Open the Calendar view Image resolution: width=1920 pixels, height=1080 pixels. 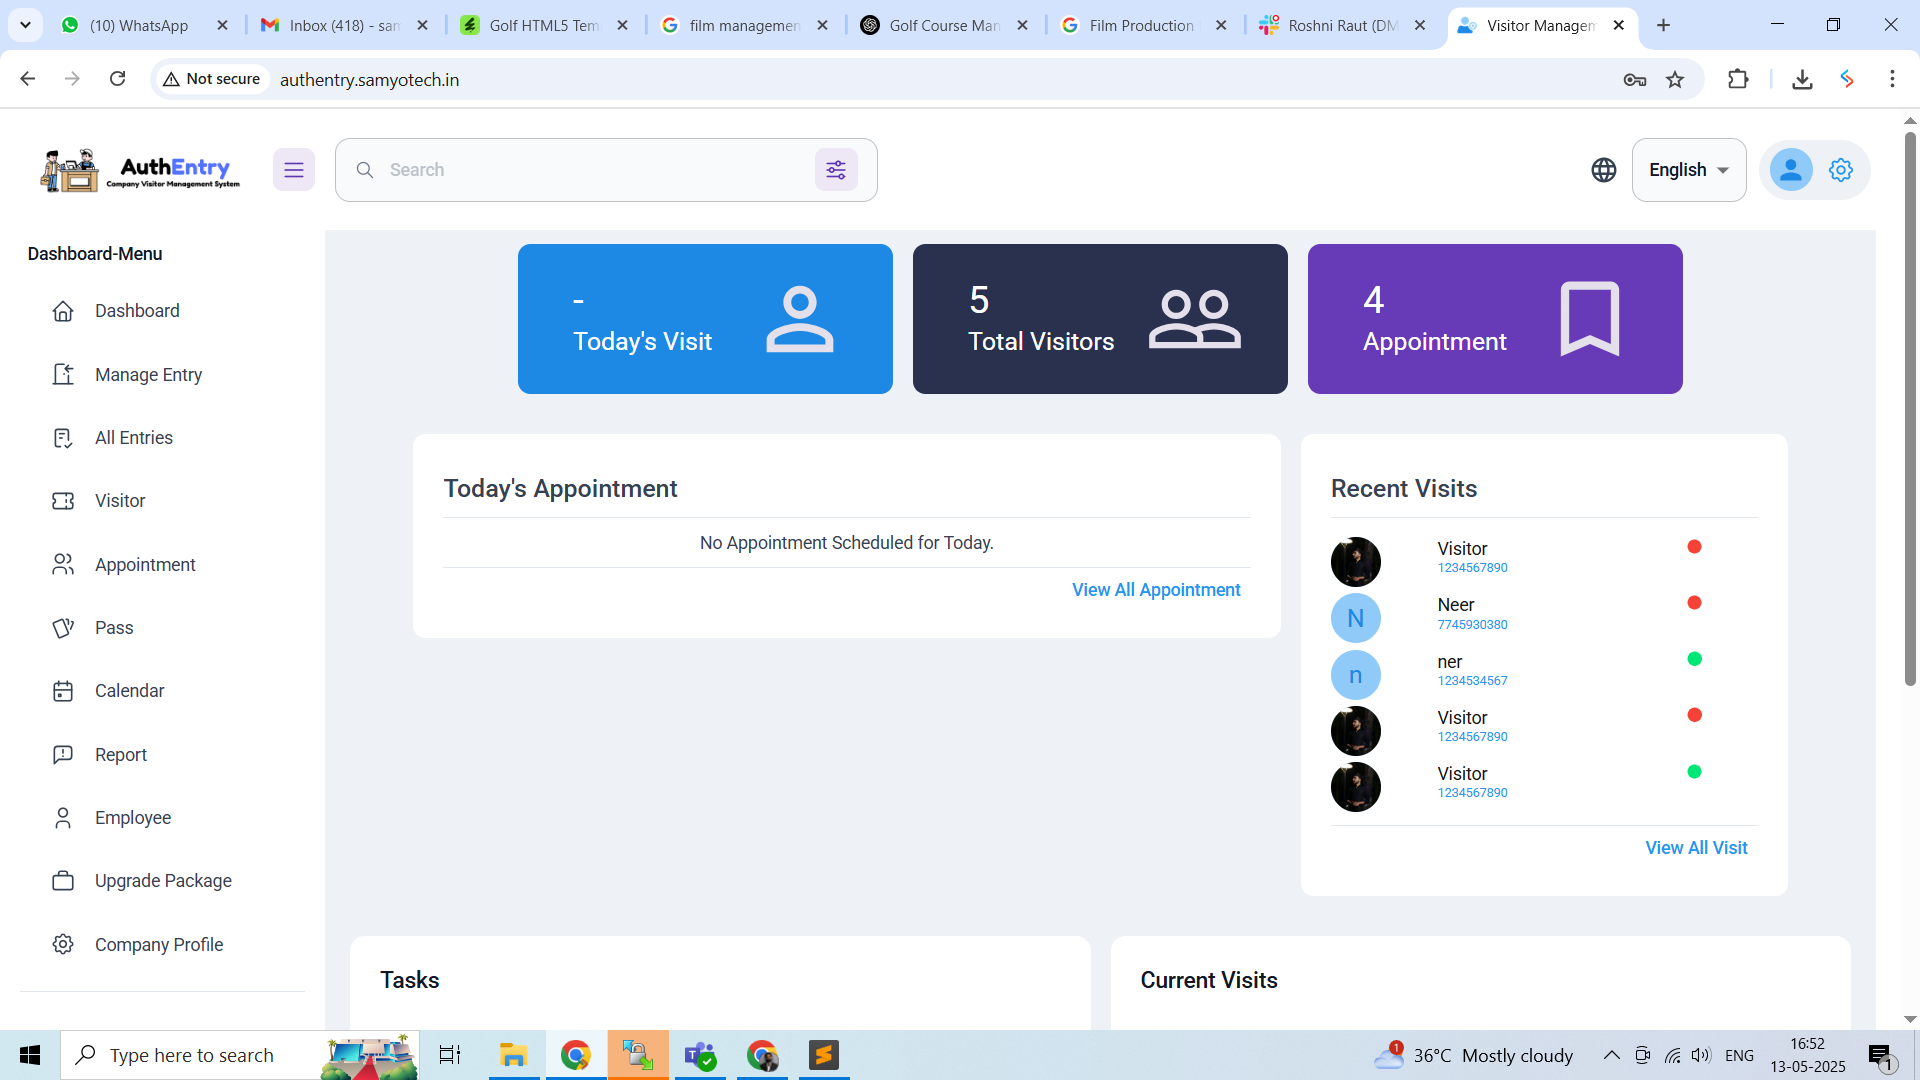click(130, 690)
